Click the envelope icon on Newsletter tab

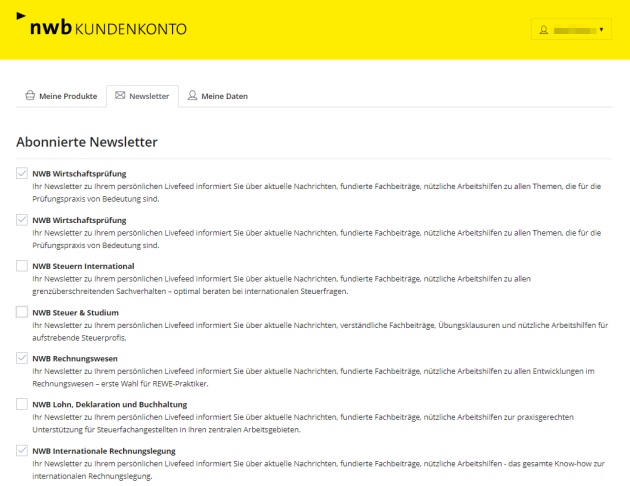pos(120,96)
